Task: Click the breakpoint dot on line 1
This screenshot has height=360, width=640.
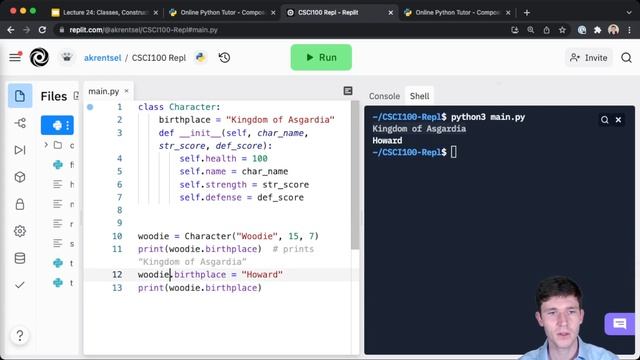Action: pos(90,107)
